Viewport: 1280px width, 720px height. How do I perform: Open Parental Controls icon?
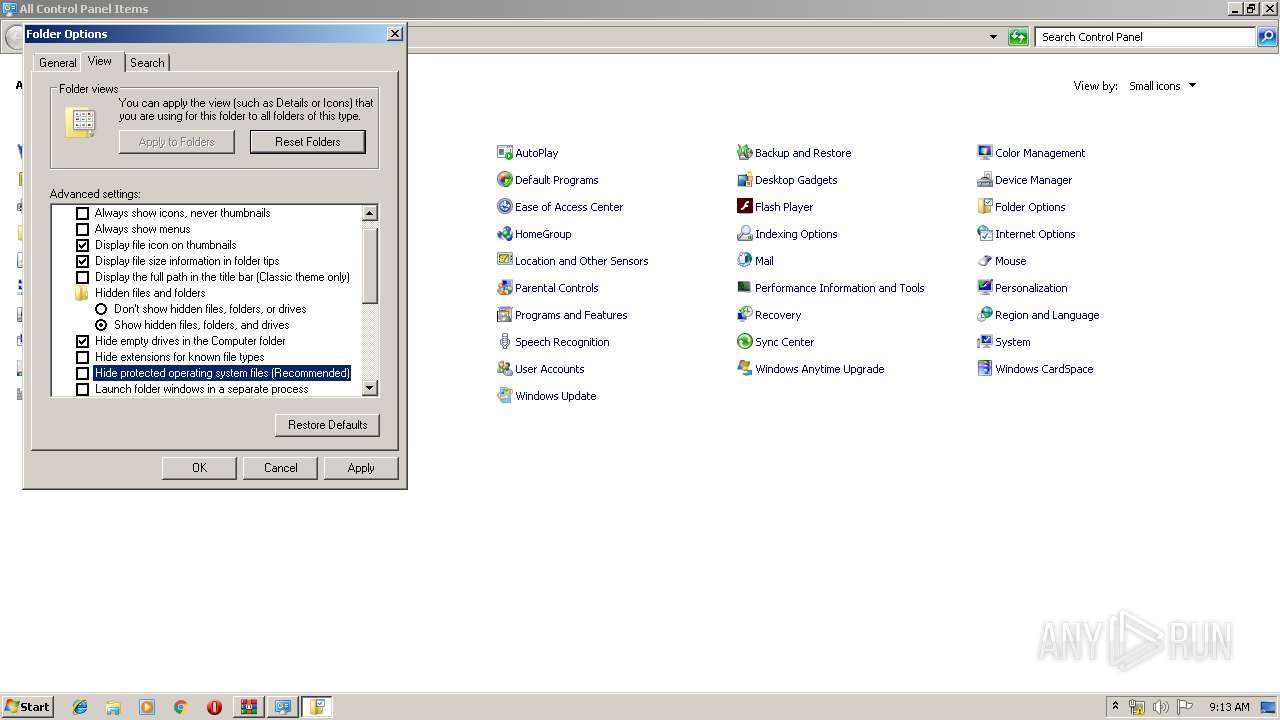pyautogui.click(x=504, y=288)
